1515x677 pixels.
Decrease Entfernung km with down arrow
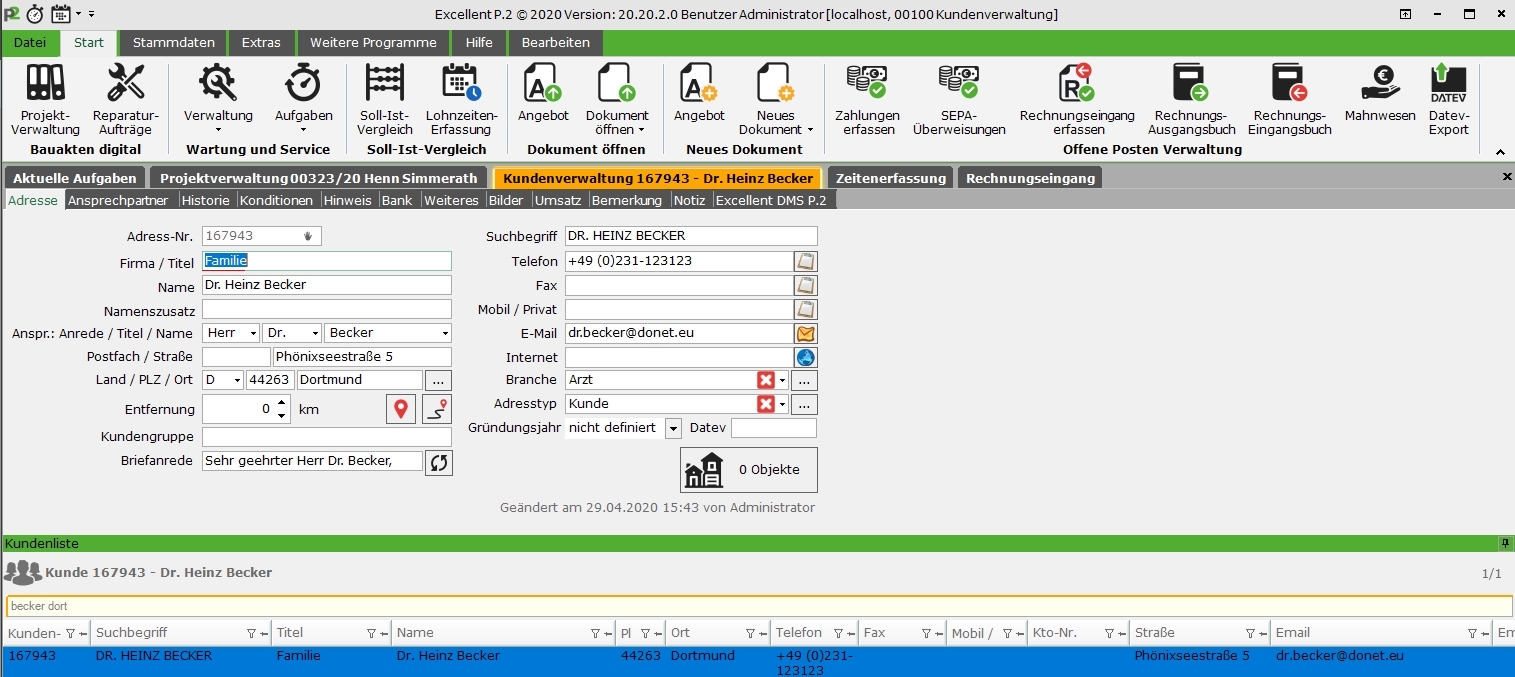point(282,415)
